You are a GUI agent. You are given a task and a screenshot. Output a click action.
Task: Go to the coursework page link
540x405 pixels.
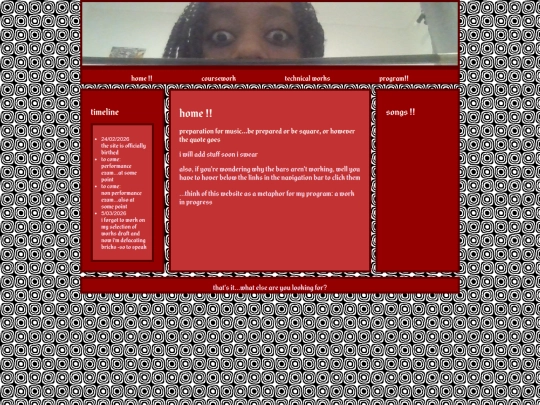pyautogui.click(x=219, y=78)
